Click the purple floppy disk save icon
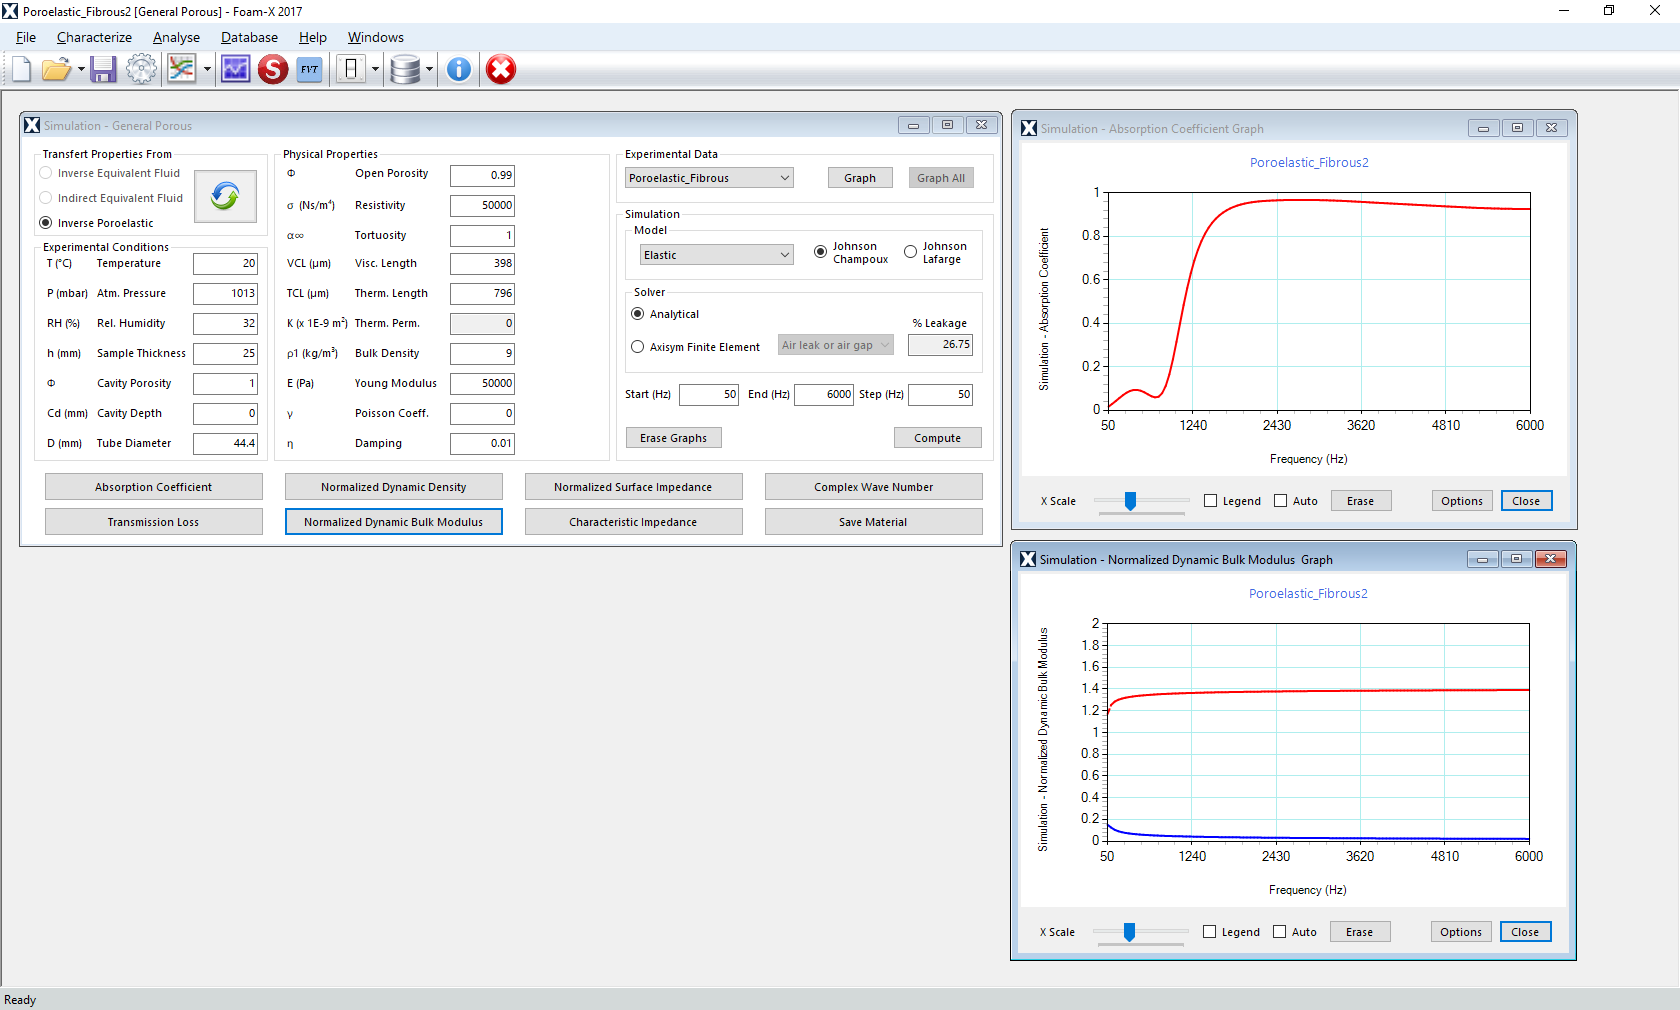The height and width of the screenshot is (1010, 1680). [103, 70]
